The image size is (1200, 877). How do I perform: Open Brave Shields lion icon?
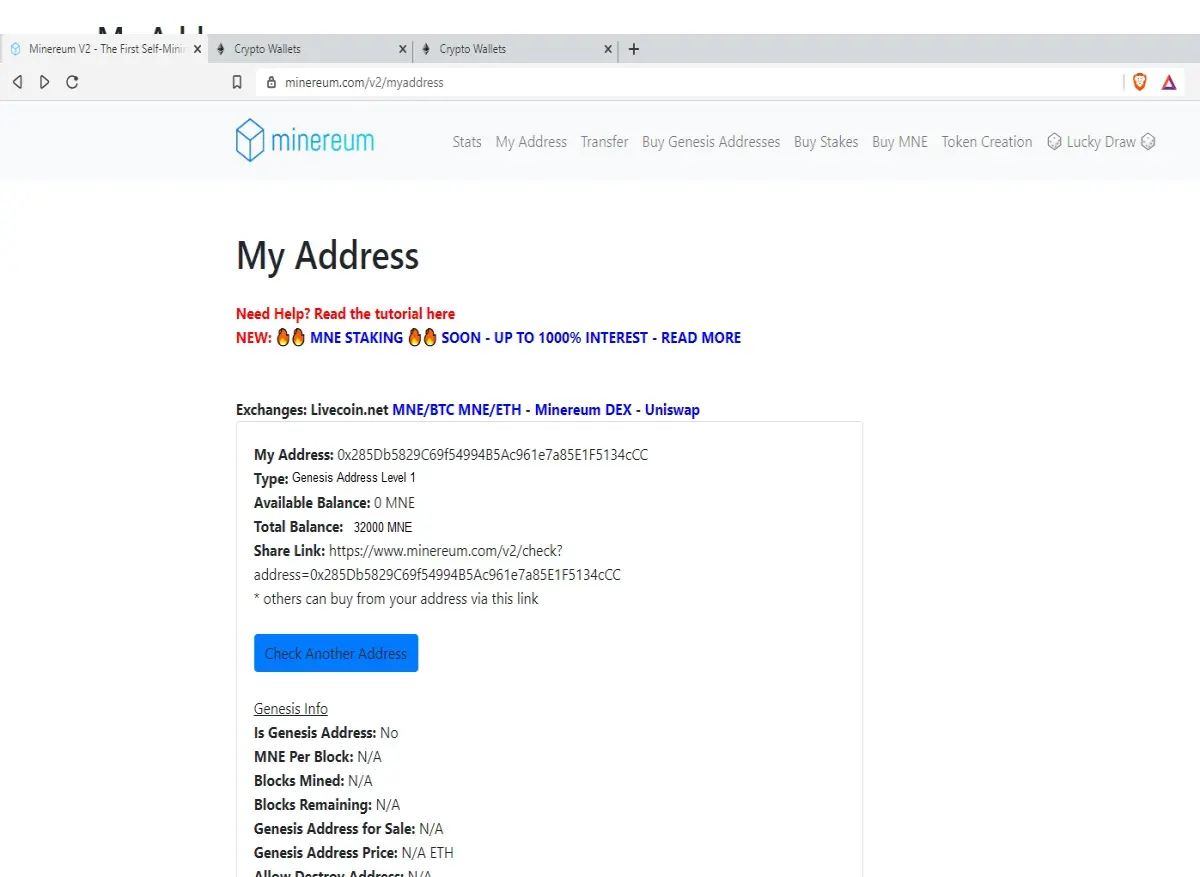(1139, 82)
